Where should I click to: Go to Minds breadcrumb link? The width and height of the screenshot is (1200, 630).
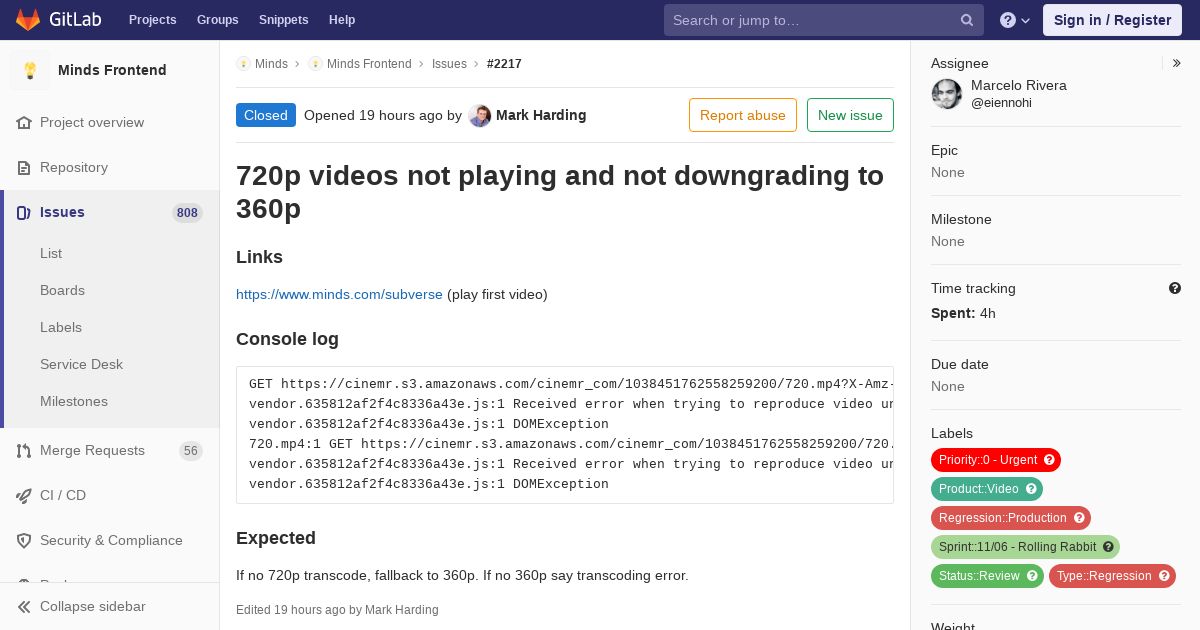pyautogui.click(x=271, y=63)
